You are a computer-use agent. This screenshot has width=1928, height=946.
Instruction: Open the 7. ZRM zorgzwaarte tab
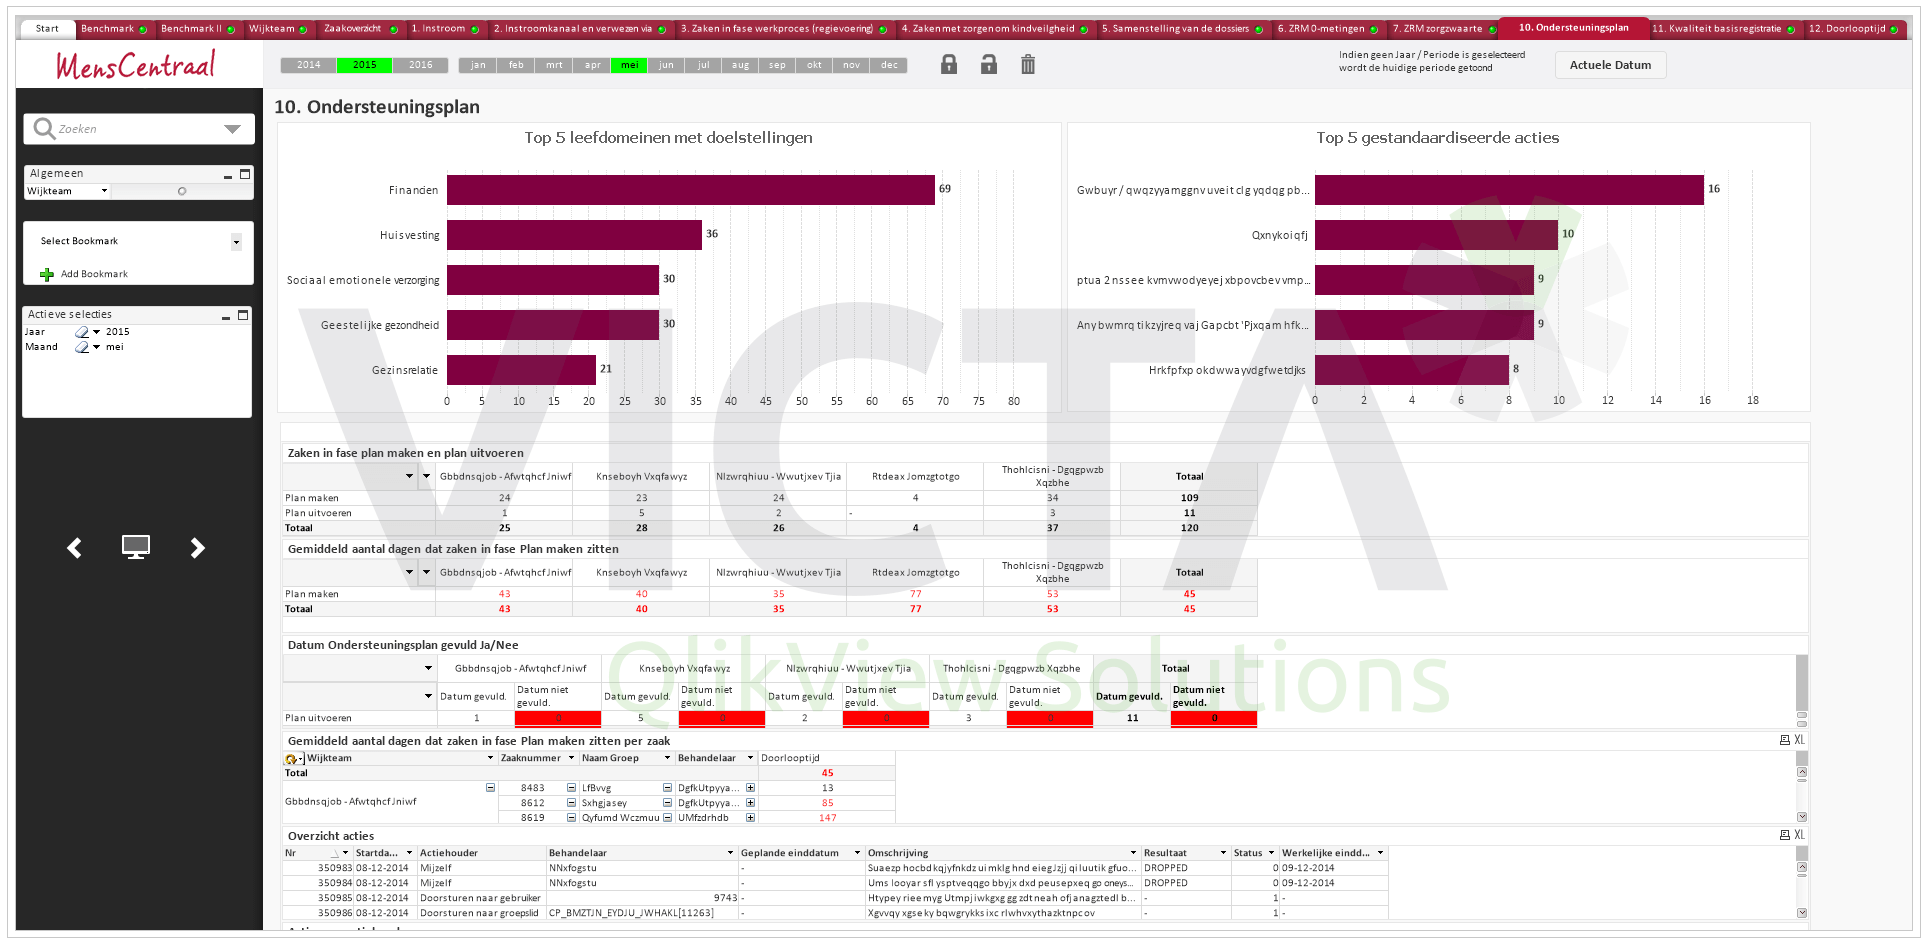(1443, 28)
